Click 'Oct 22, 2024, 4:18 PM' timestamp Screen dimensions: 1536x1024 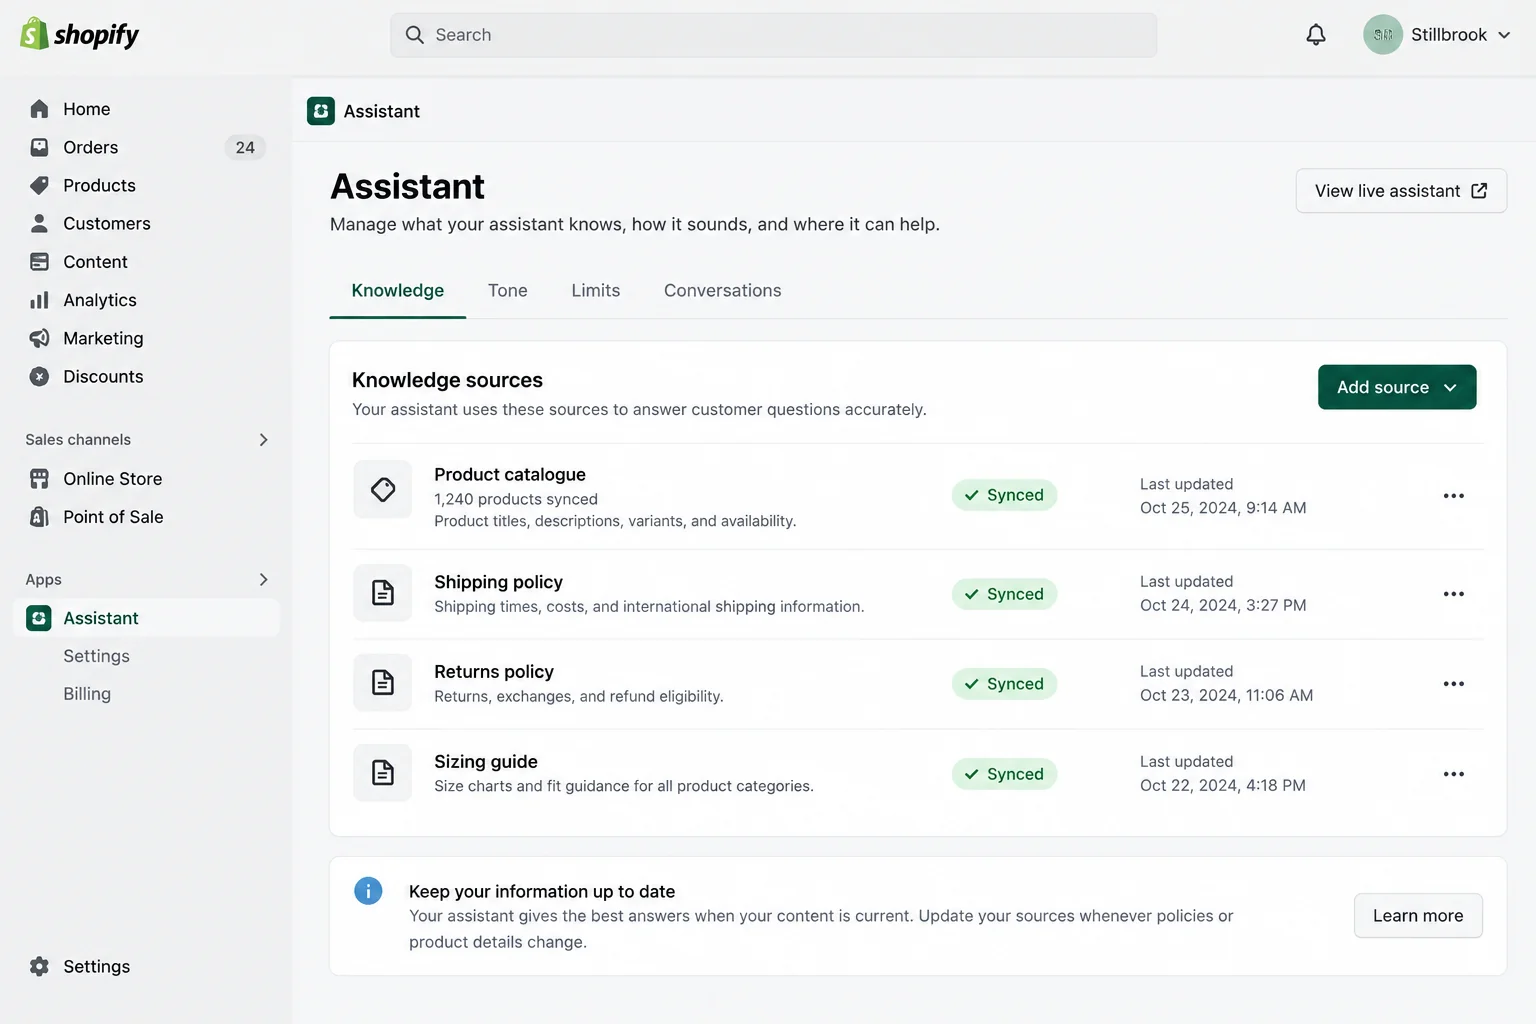click(1223, 785)
